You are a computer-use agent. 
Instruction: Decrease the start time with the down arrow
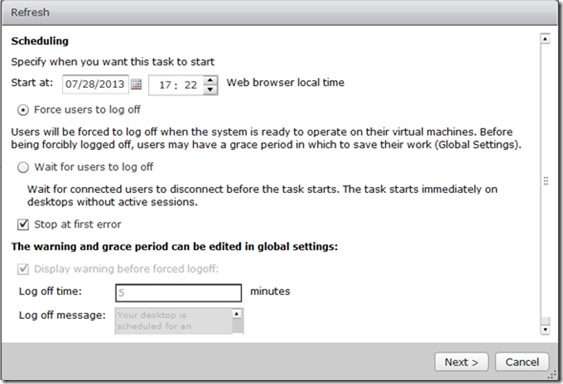[210, 89]
